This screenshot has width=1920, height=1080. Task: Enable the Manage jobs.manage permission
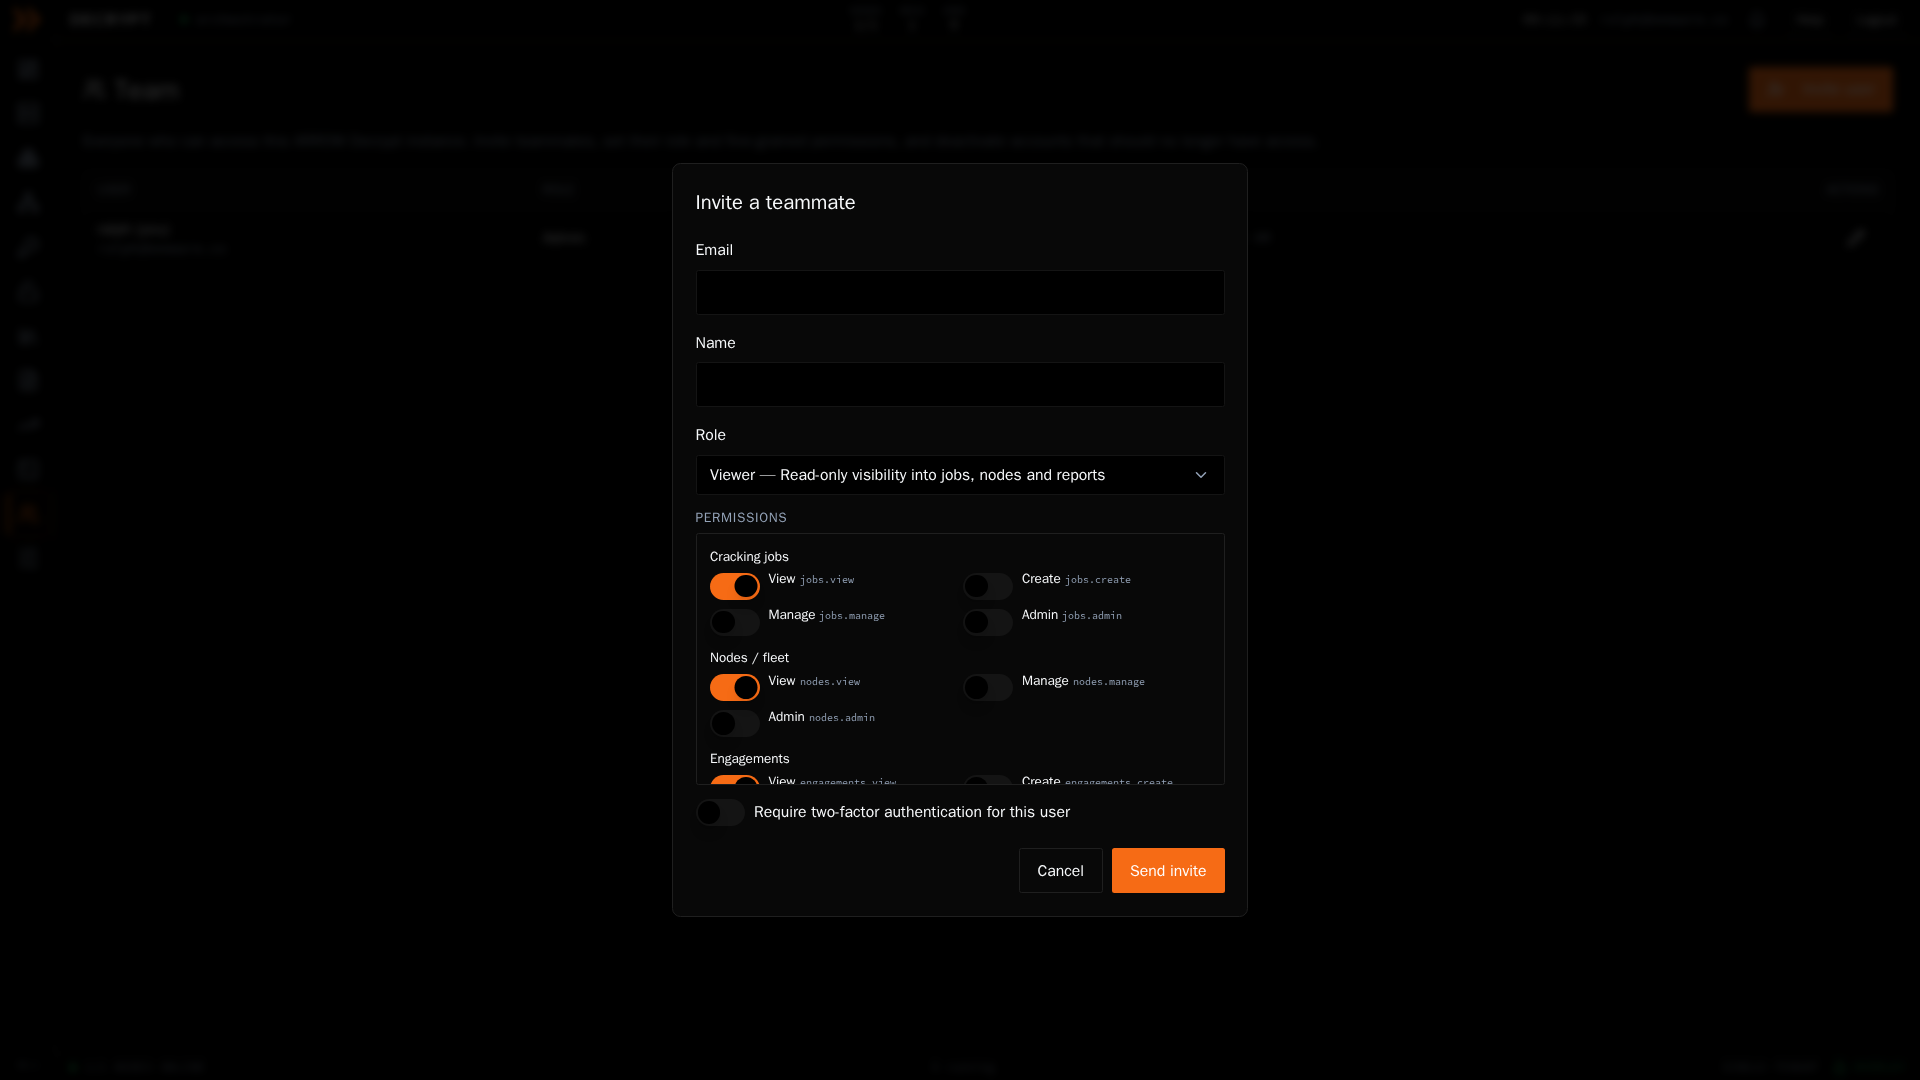click(x=735, y=622)
